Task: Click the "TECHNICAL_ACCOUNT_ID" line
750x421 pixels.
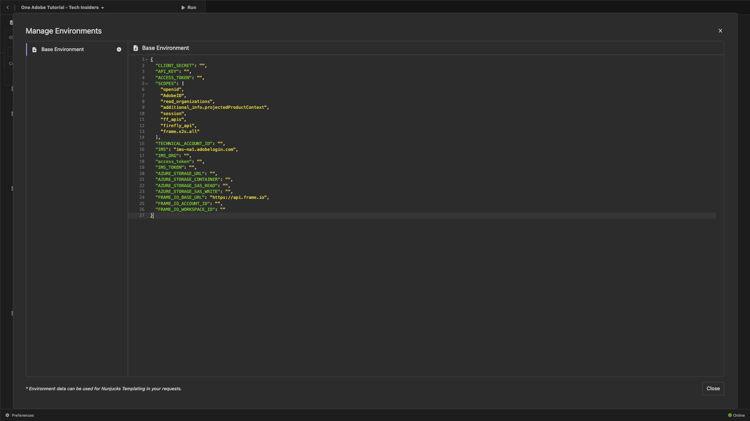Action: (190, 144)
